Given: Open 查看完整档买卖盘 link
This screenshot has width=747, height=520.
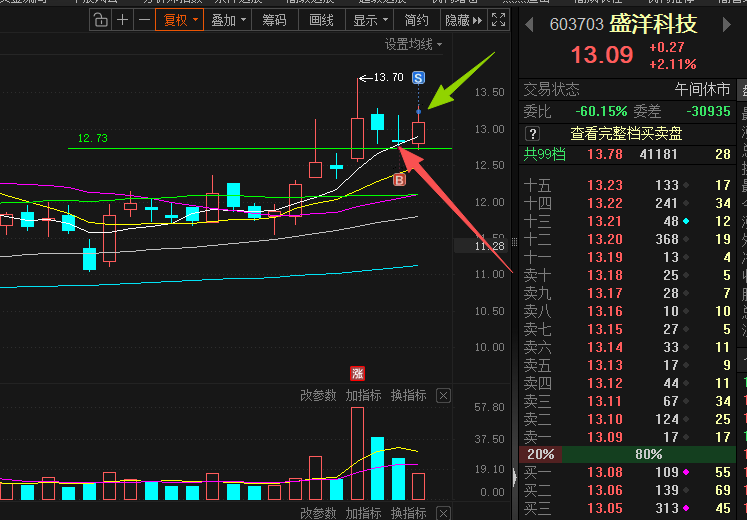Looking at the screenshot, I should point(626,134).
